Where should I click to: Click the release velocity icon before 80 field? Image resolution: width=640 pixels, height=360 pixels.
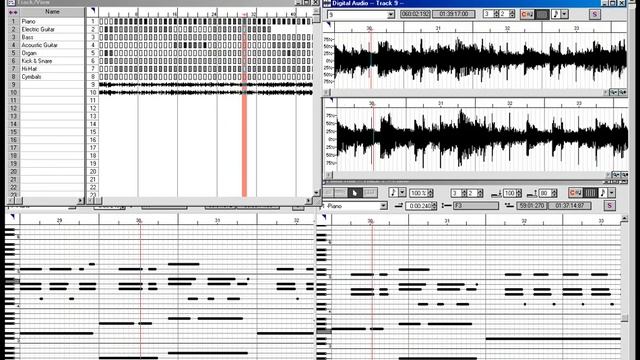click(532, 193)
